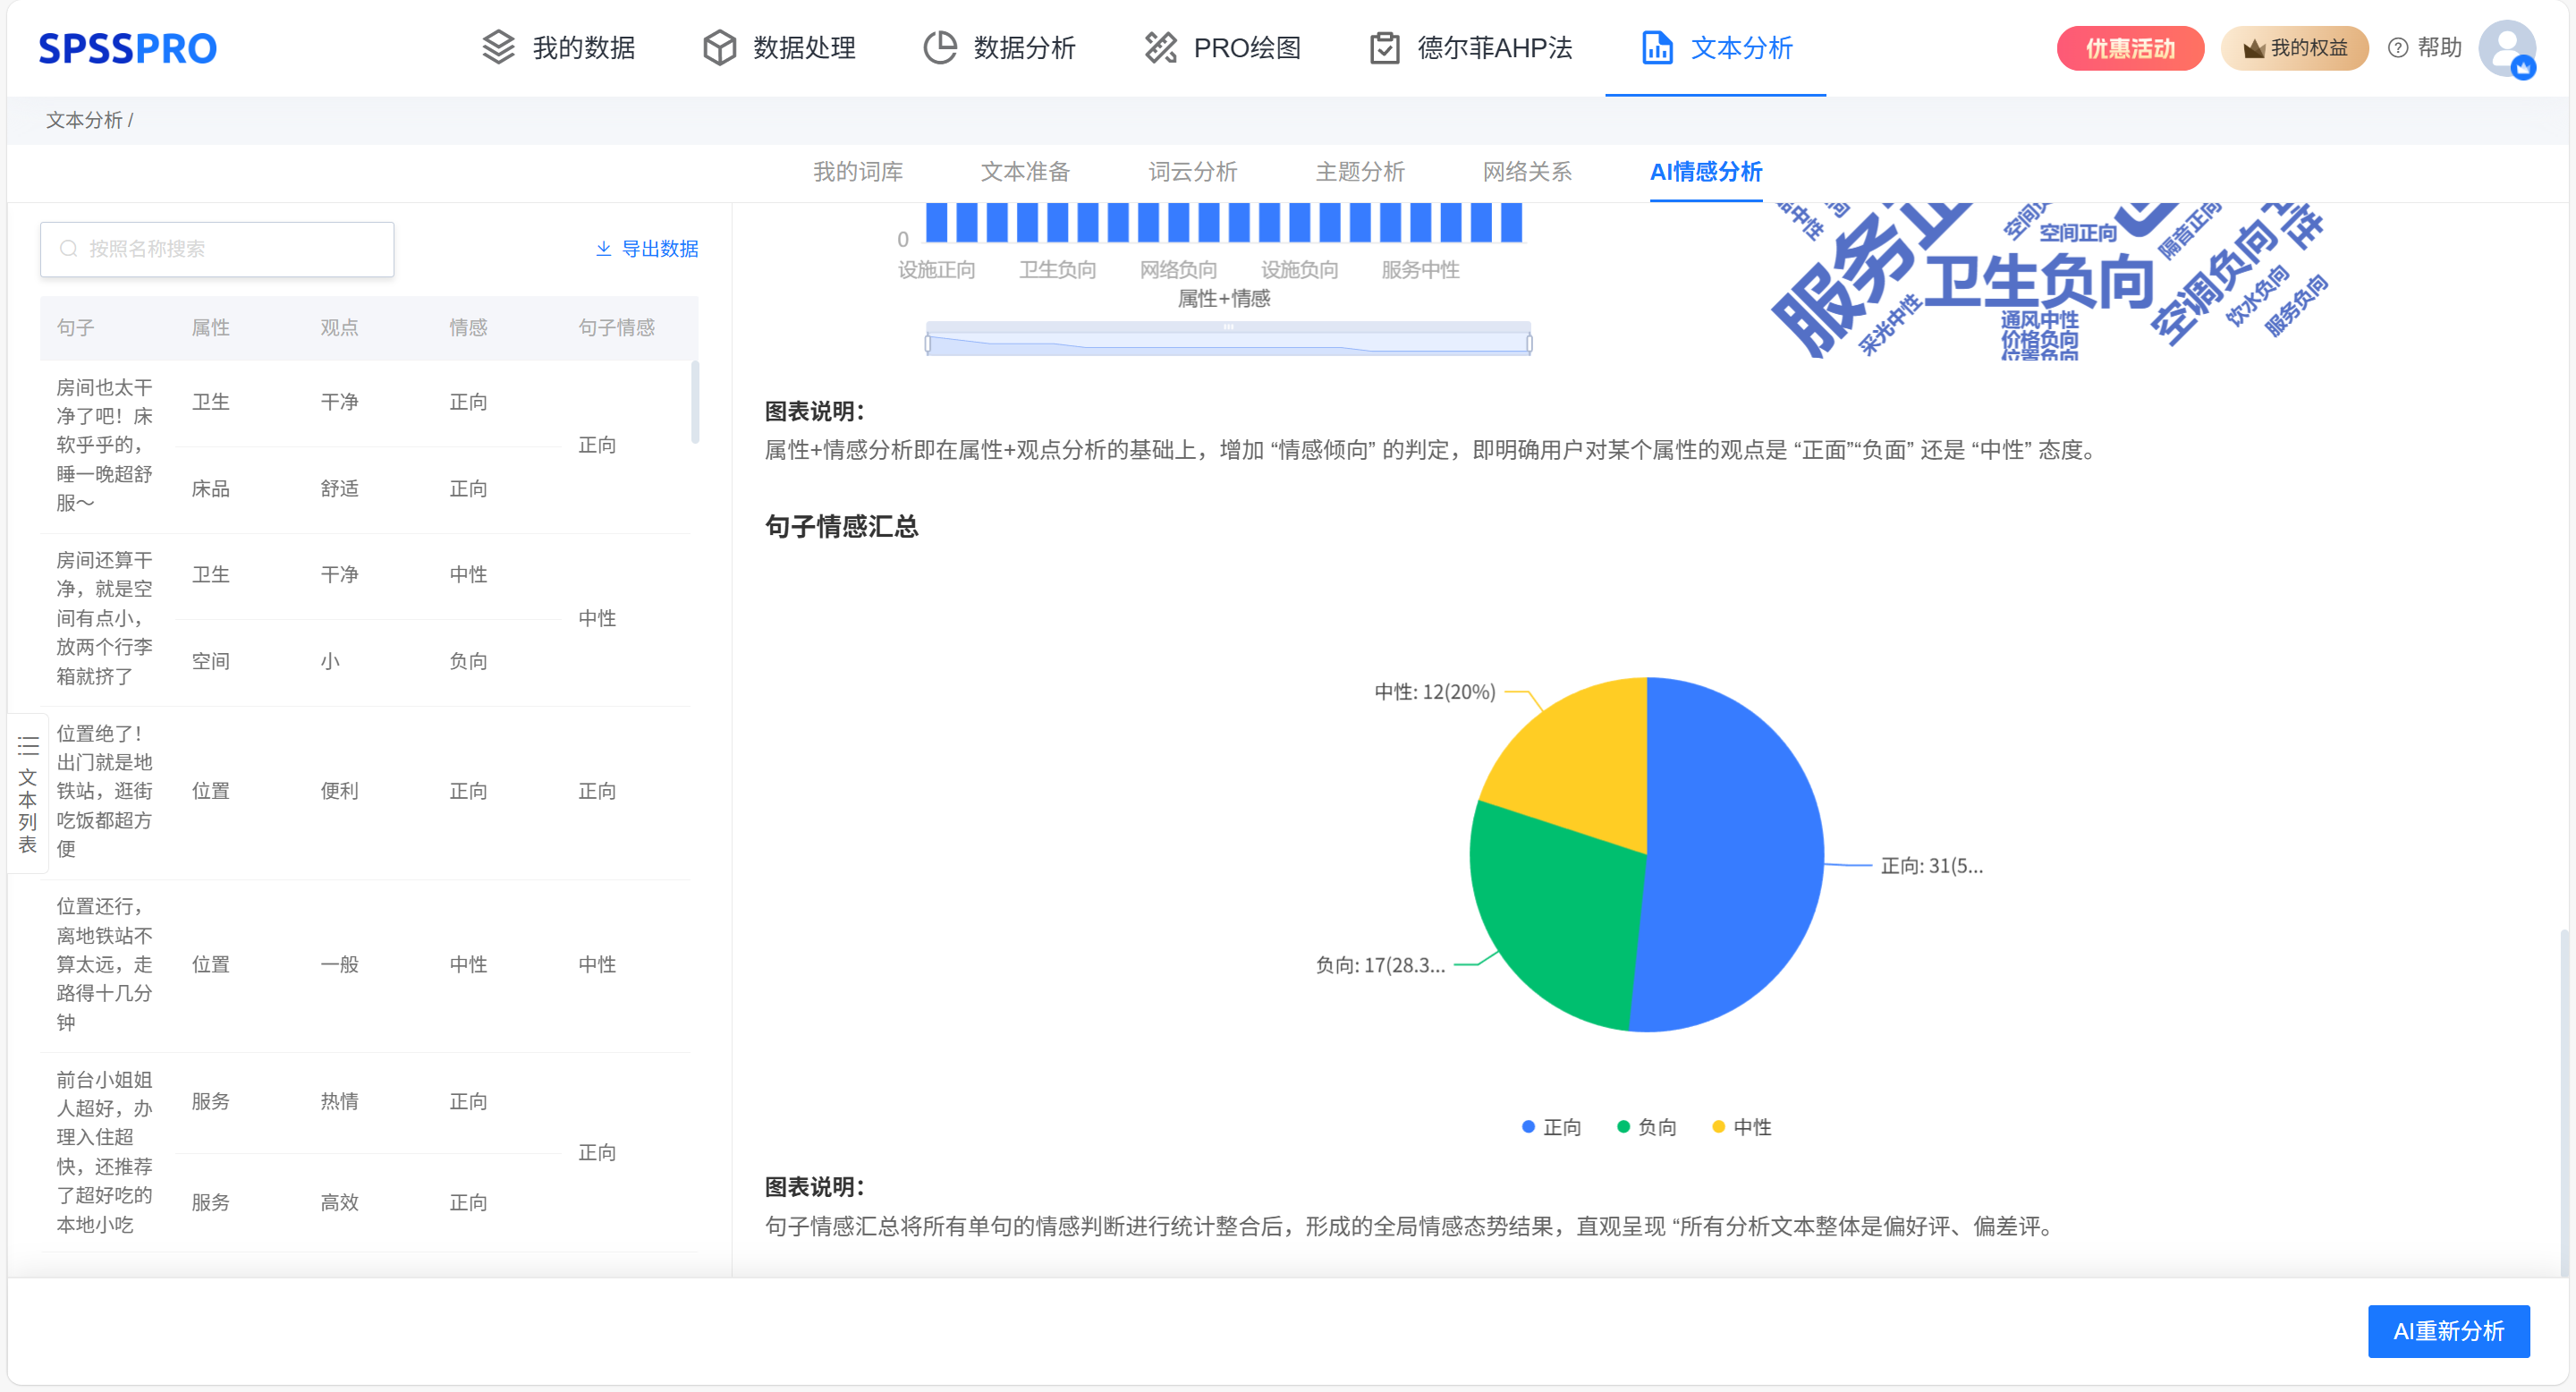Screen dimensions: 2576x1392
Task: Open the user avatar profile
Action: [x=2506, y=48]
